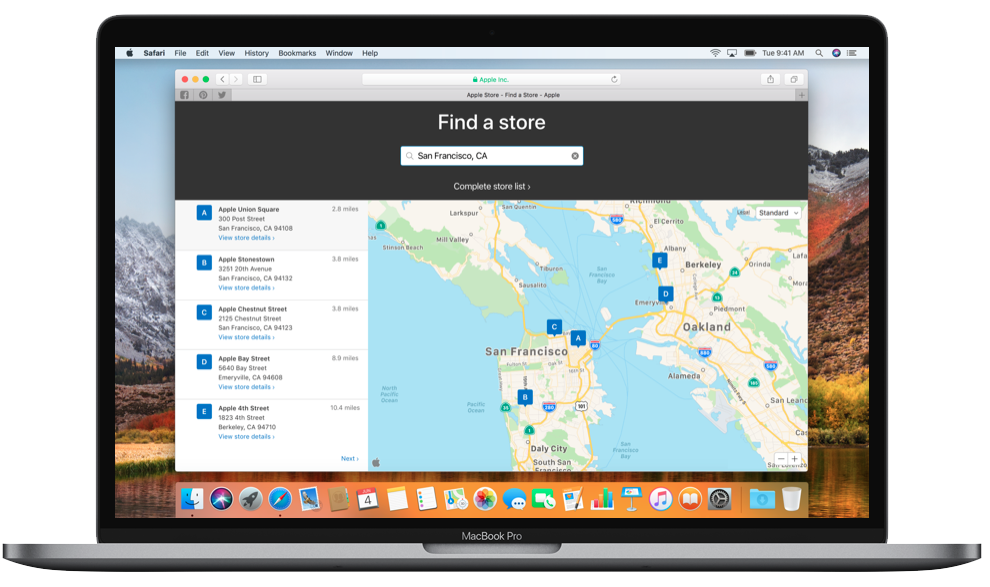Screen dimensions: 990x587
Task: Open Photos app in the dock
Action: tap(485, 499)
